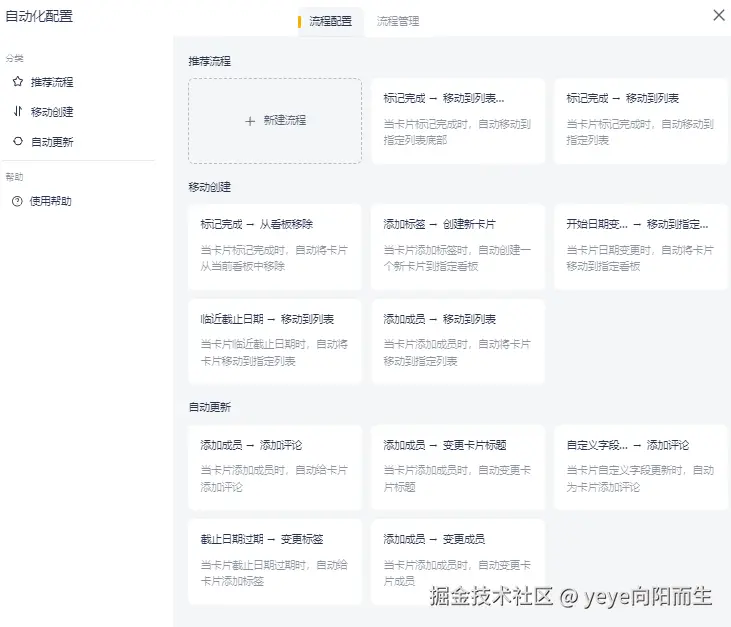Screen dimensions: 731x627
Task: Open the 添加成员 – 移动到列表 card
Action: 458,342
